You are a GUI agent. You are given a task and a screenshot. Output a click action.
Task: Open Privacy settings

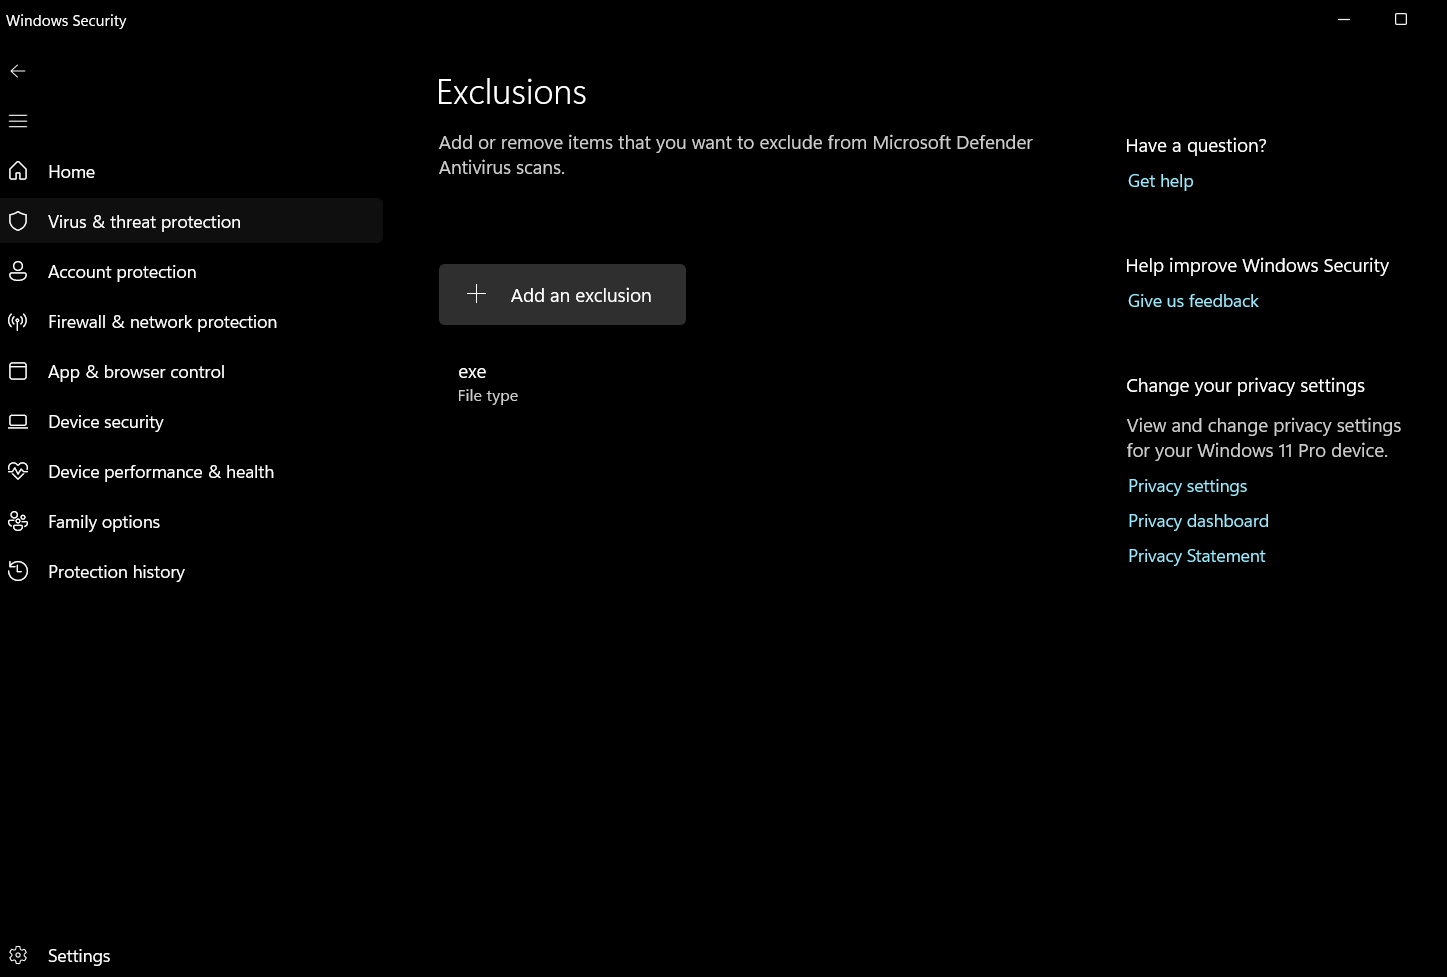coord(1187,485)
